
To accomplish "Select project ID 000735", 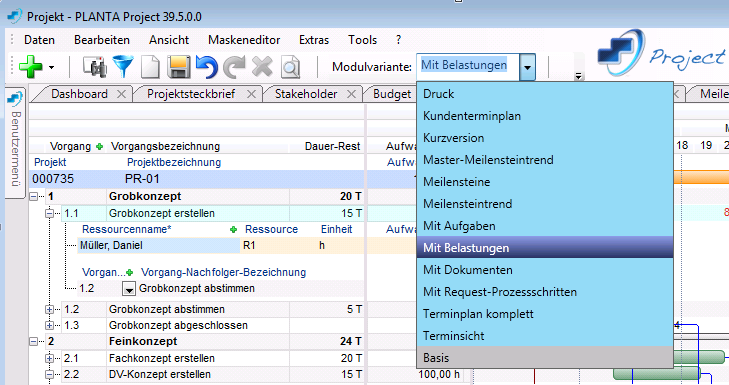I will coord(53,179).
